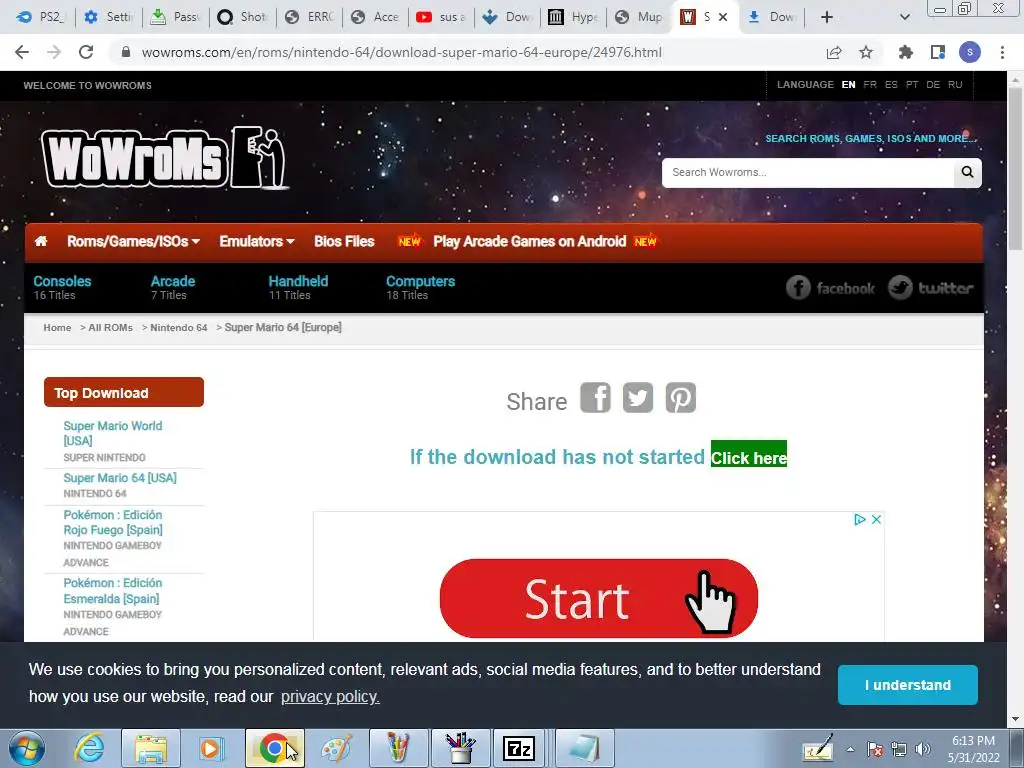
Task: Open Chrome's three-dot menu
Action: click(1002, 52)
